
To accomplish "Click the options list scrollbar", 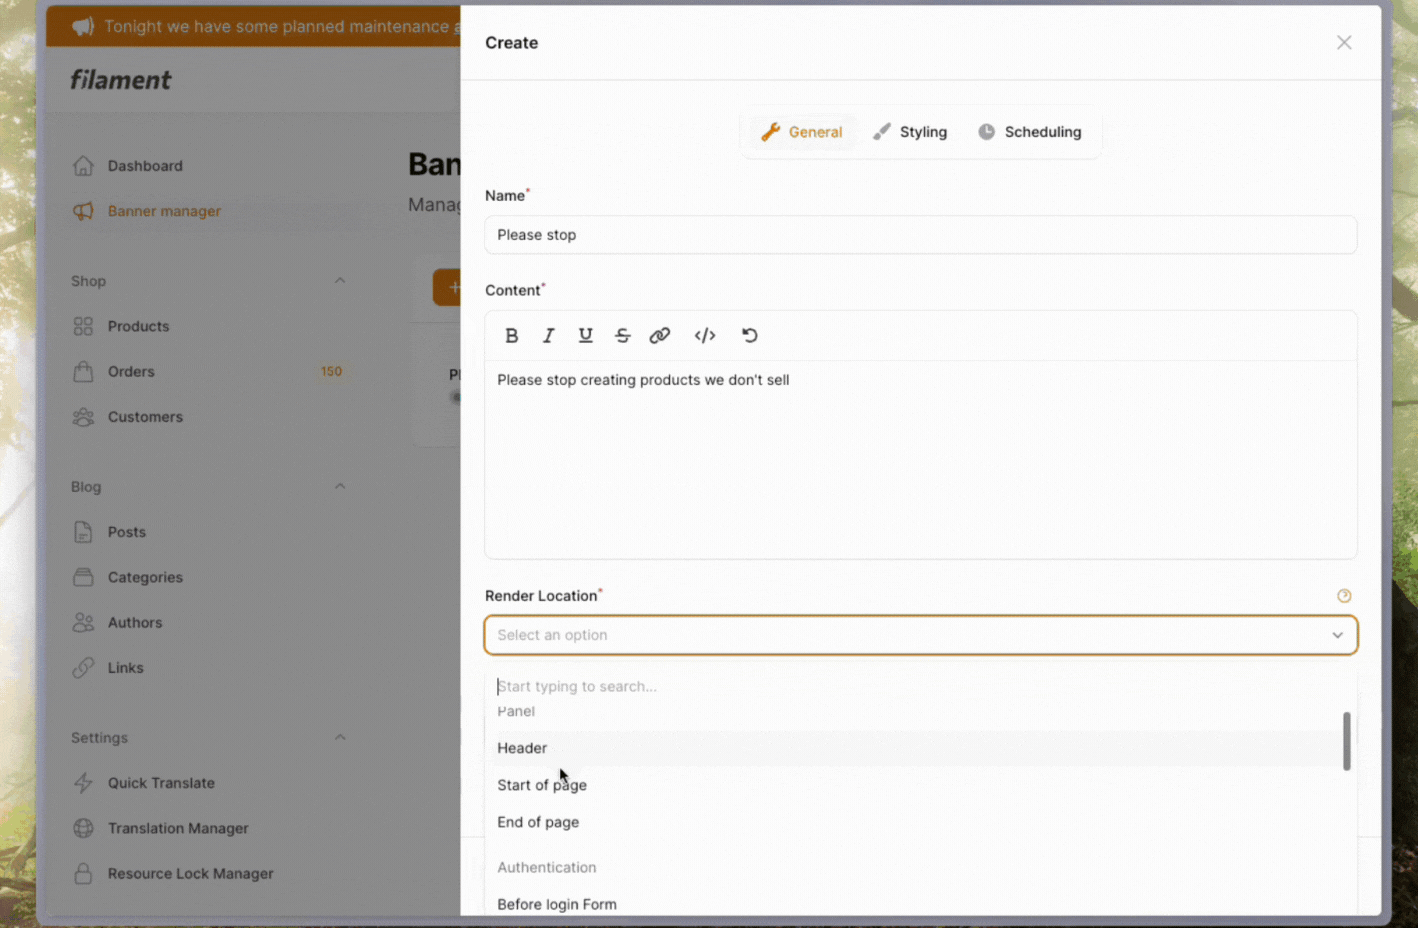I will [1346, 741].
